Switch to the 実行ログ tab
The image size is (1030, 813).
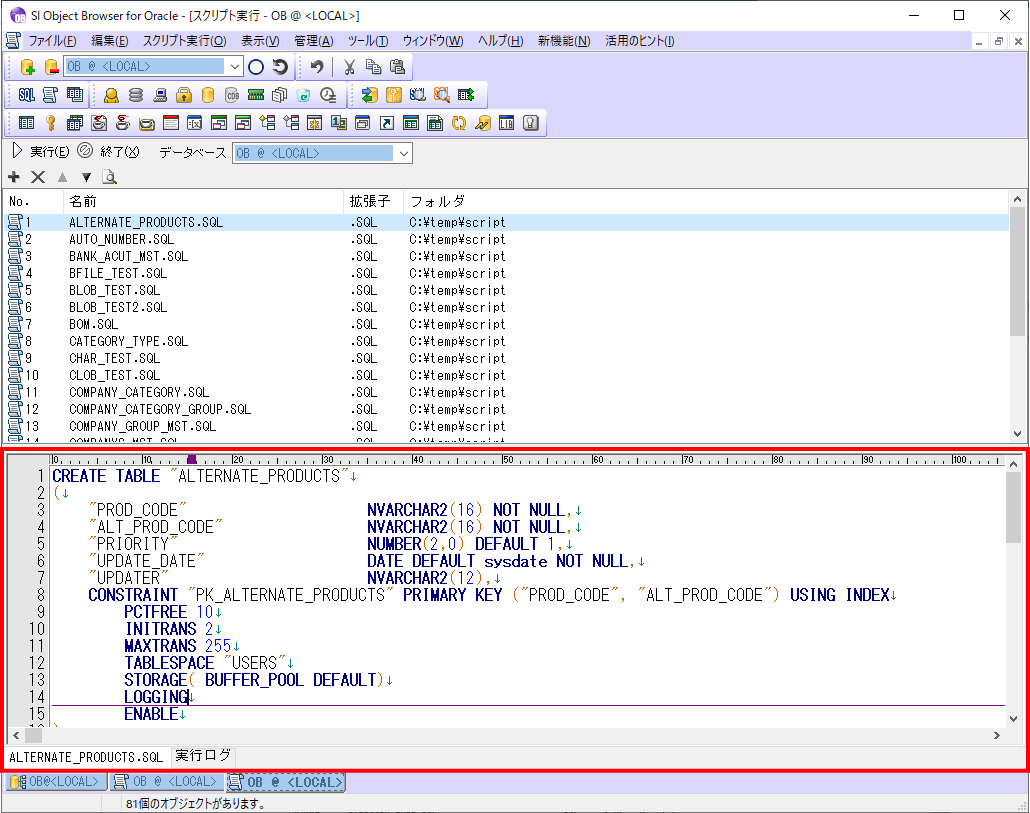202,756
